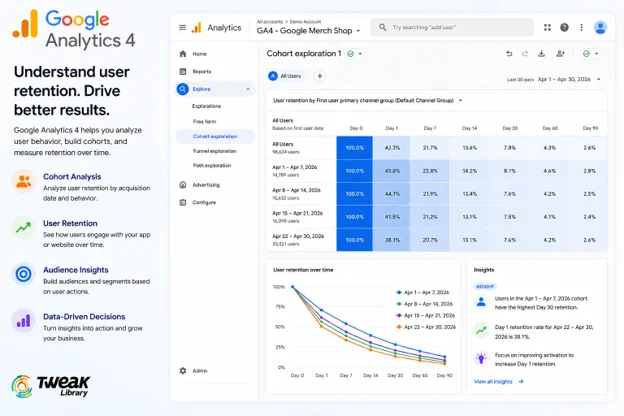
Task: Click View all insights link
Action: (x=499, y=381)
